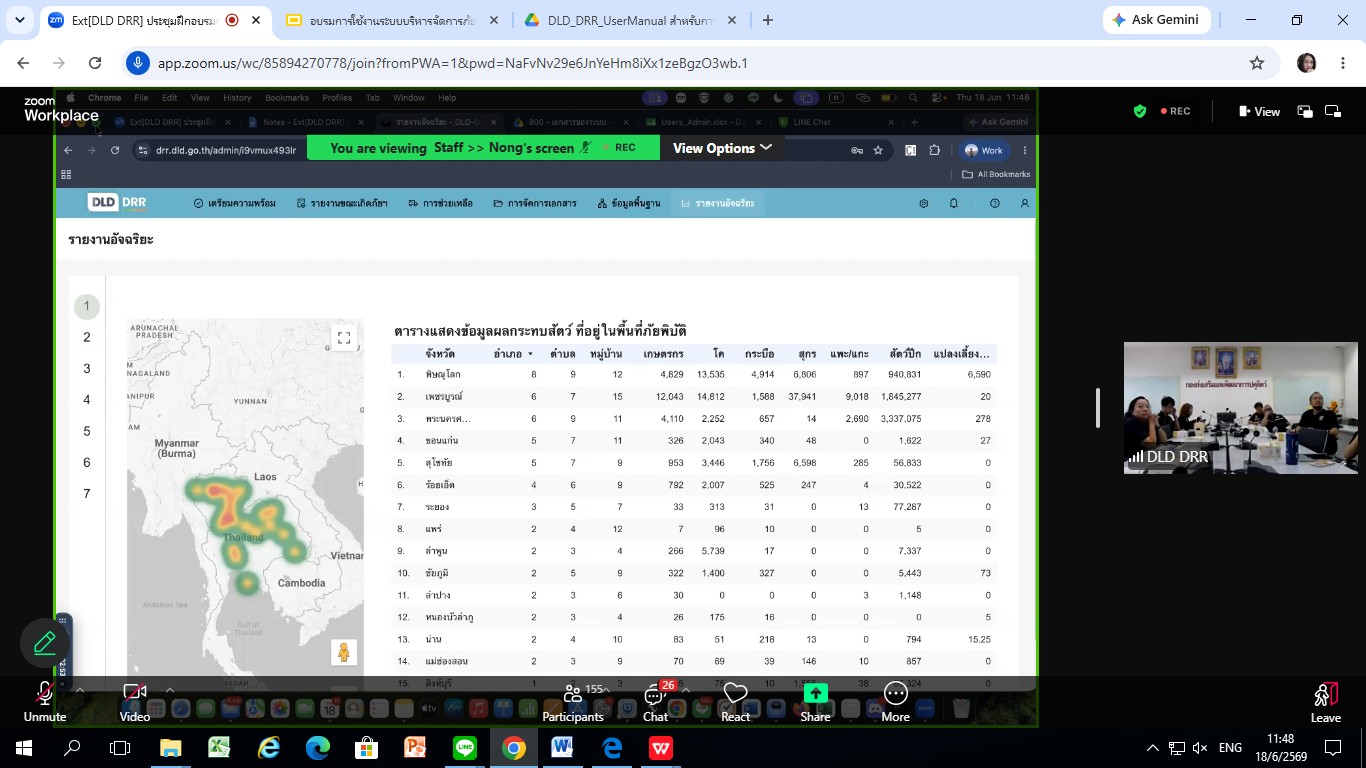The width and height of the screenshot is (1366, 768).
Task: Click the REC recording indicator
Action: 1174,111
